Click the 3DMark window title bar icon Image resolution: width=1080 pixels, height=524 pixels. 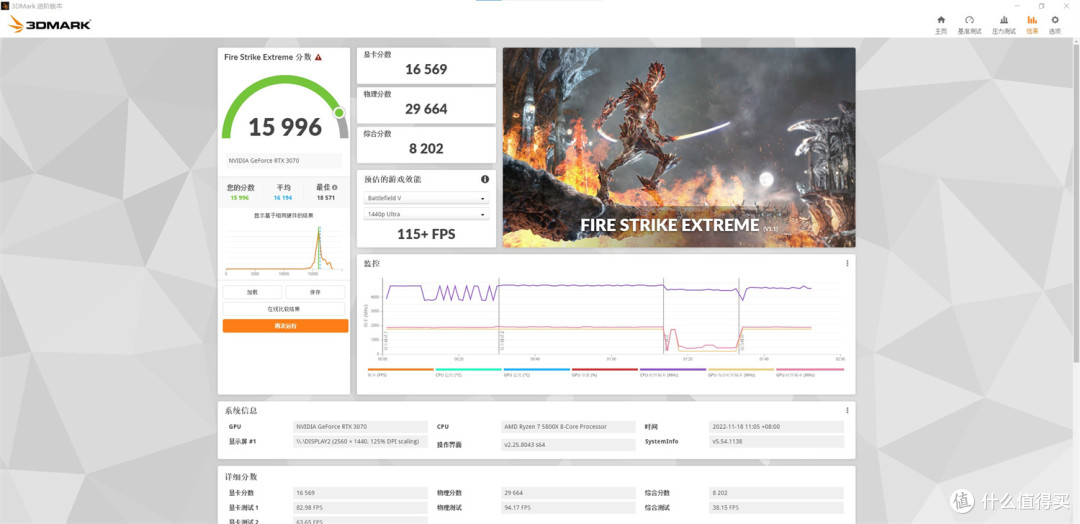5,6
